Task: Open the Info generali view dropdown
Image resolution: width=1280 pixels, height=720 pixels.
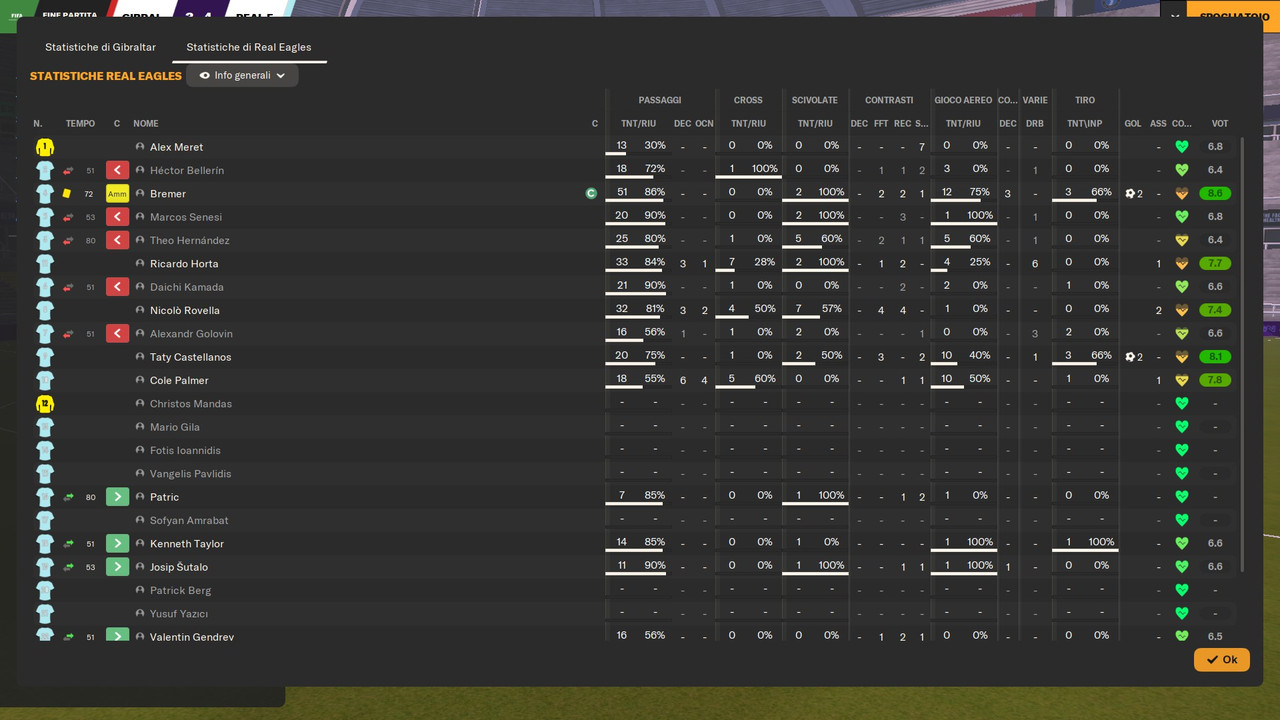Action: [x=242, y=75]
